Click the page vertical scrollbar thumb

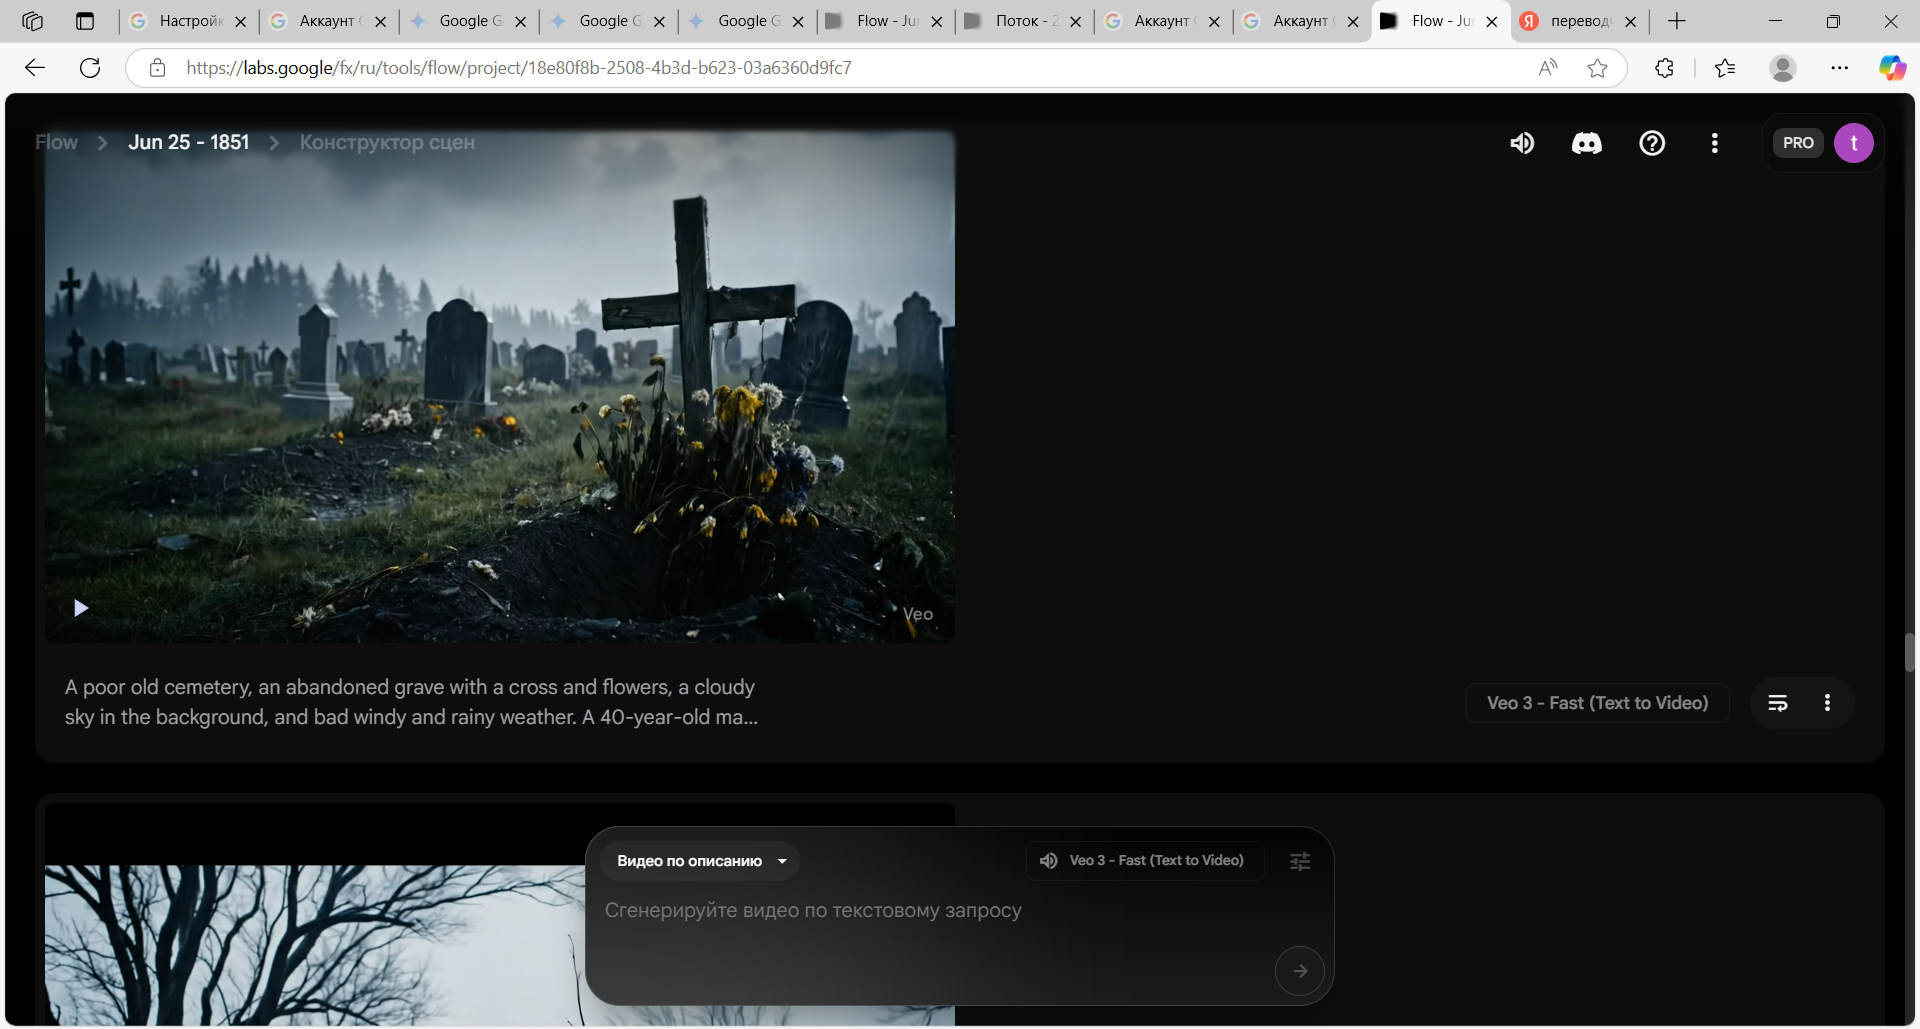[x=1909, y=652]
